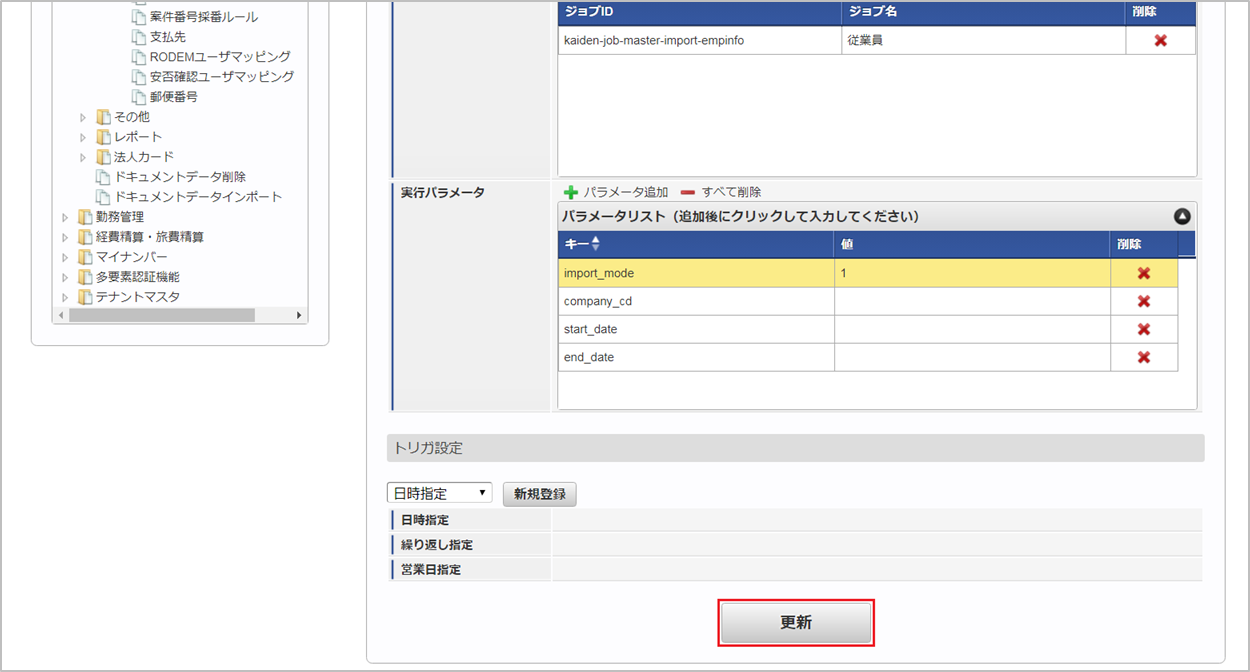Image resolution: width=1250 pixels, height=672 pixels.
Task: Select the end_date key cell
Action: click(696, 357)
